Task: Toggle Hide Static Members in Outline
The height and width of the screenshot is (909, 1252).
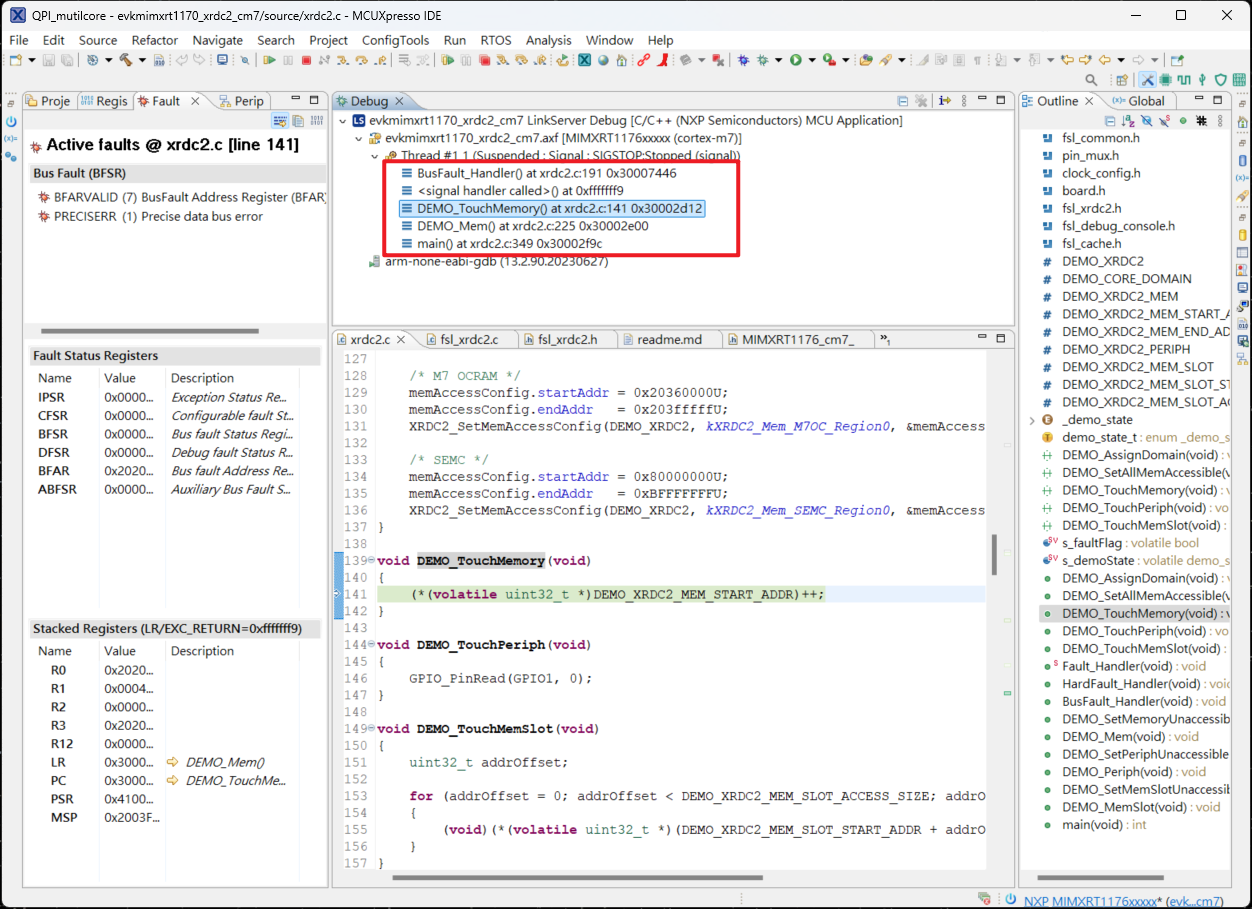Action: click(x=1164, y=120)
